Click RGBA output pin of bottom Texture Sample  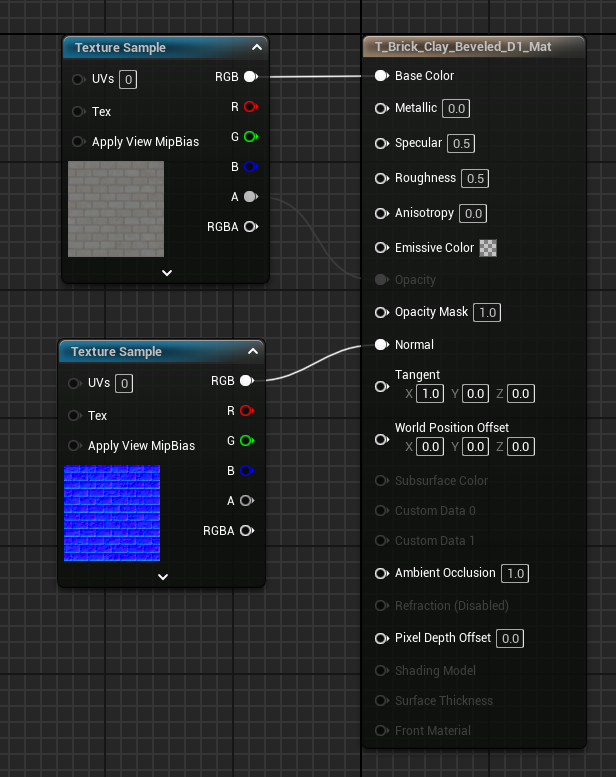click(247, 531)
